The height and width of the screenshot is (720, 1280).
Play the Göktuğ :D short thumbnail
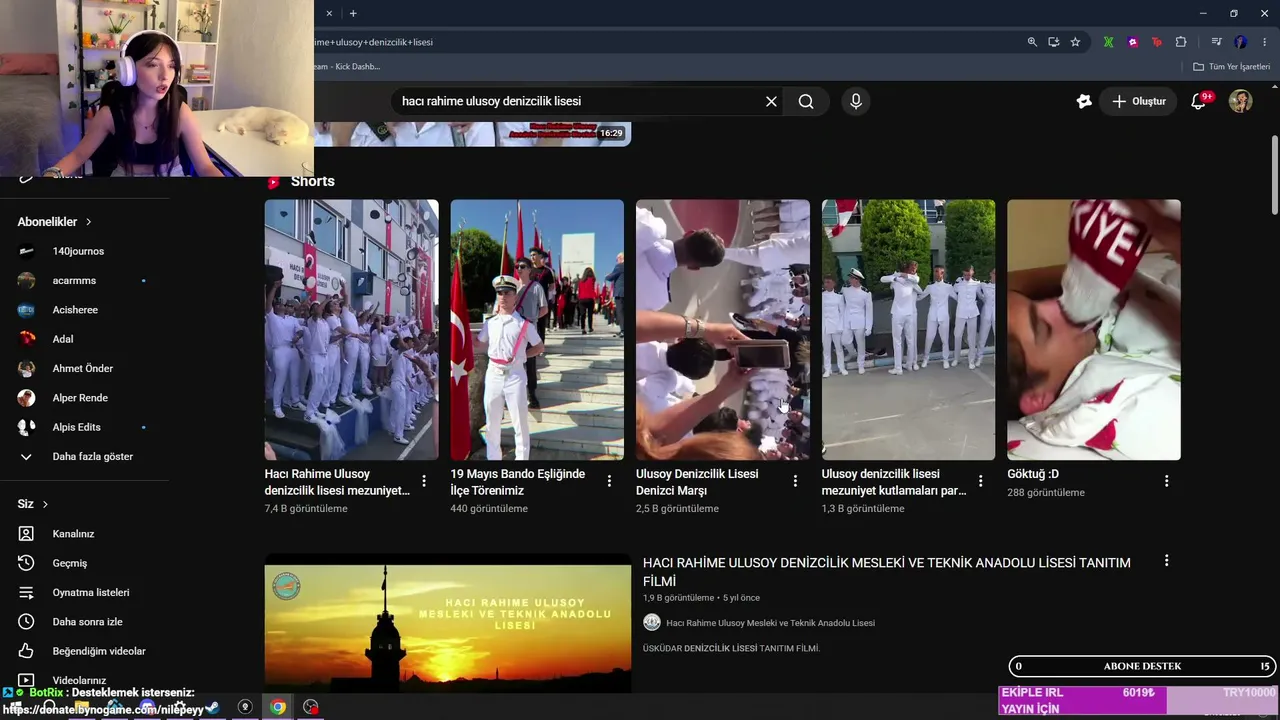(x=1094, y=330)
